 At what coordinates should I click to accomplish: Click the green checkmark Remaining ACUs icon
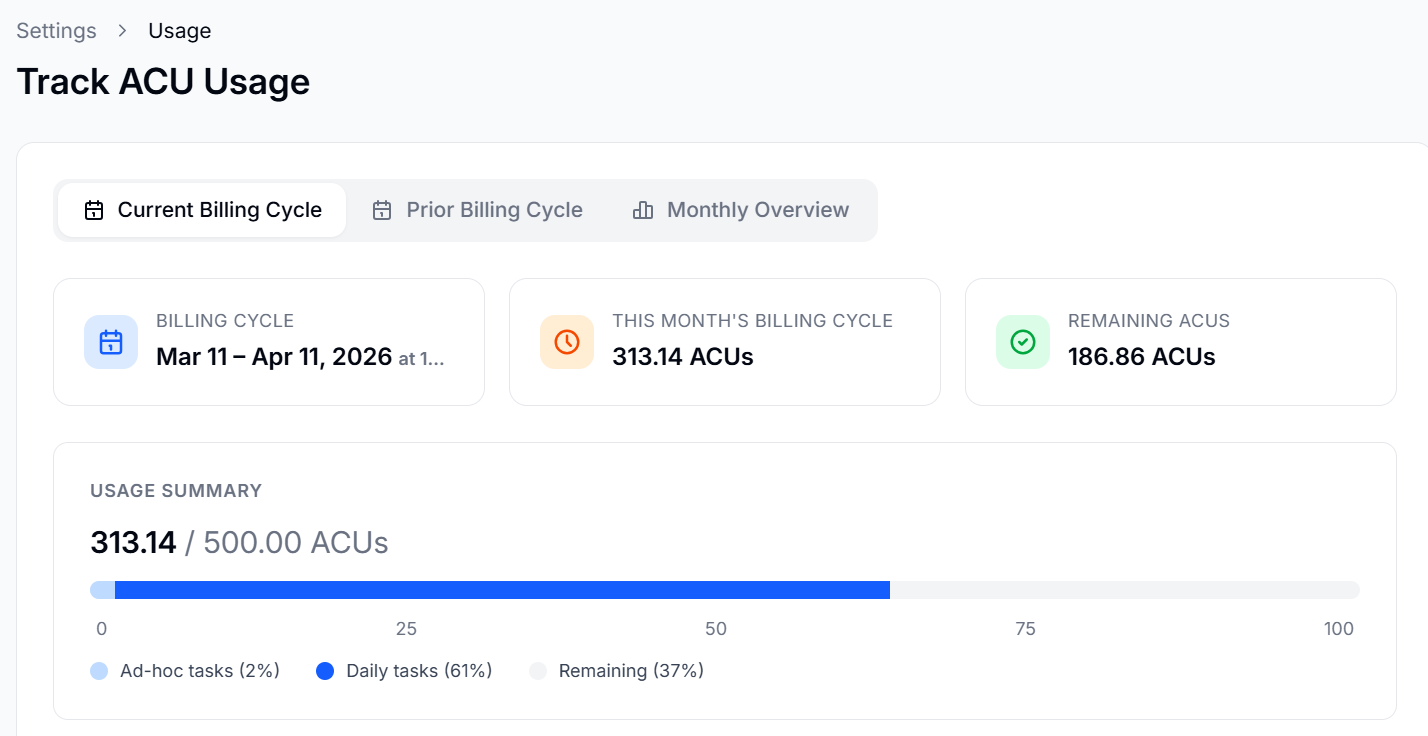[x=1023, y=342]
